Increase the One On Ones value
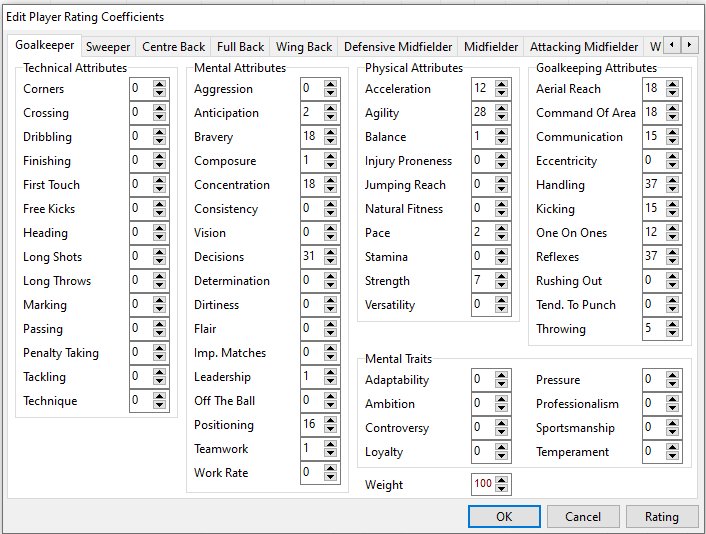 (672, 228)
